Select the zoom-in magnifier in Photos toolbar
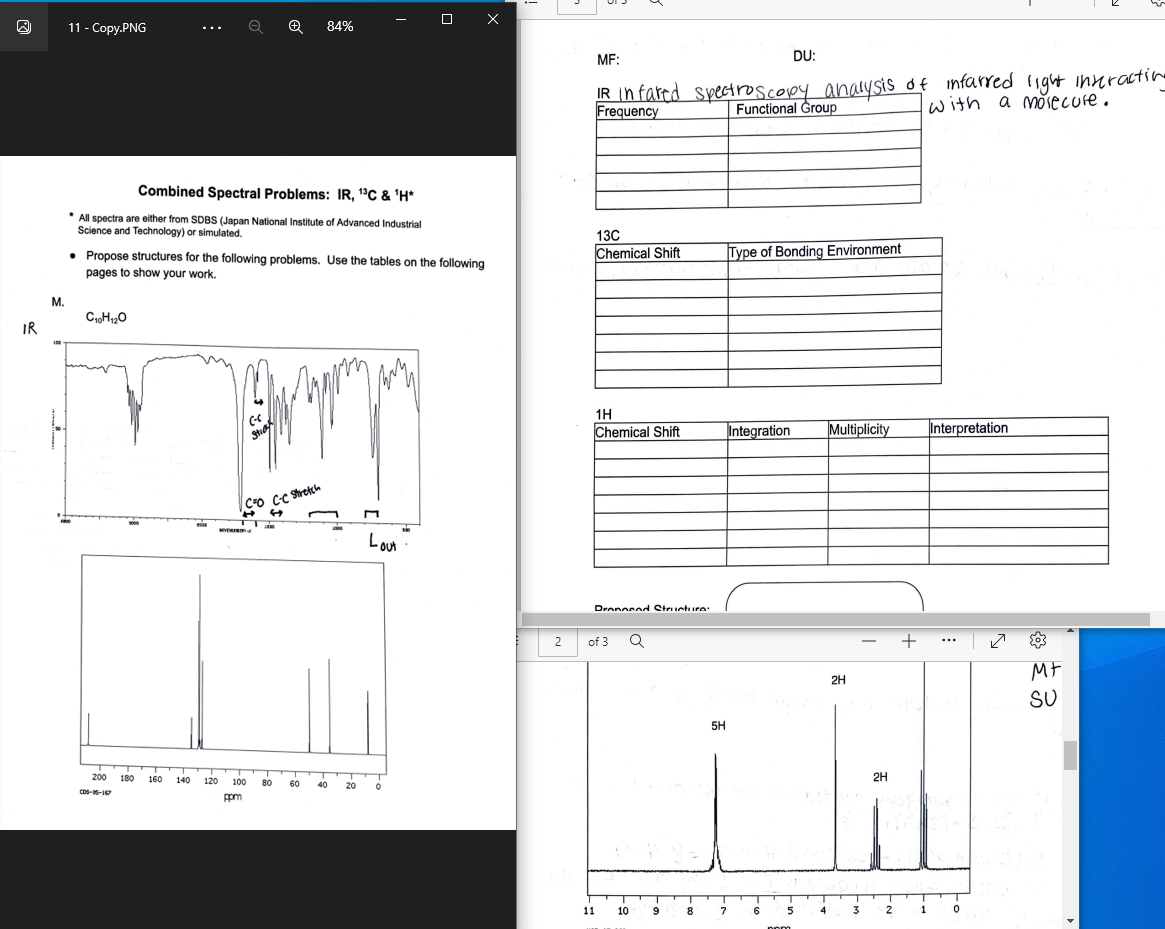 295,26
